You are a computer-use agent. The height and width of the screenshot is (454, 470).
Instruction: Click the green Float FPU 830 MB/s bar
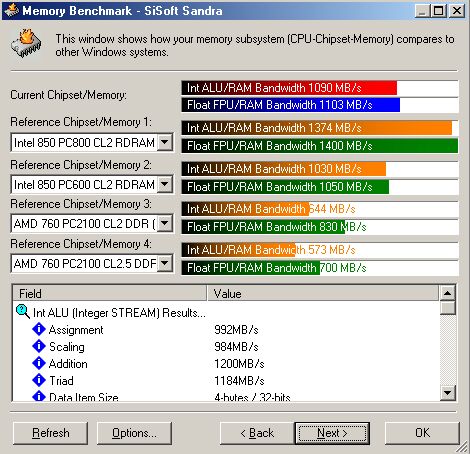(x=263, y=227)
